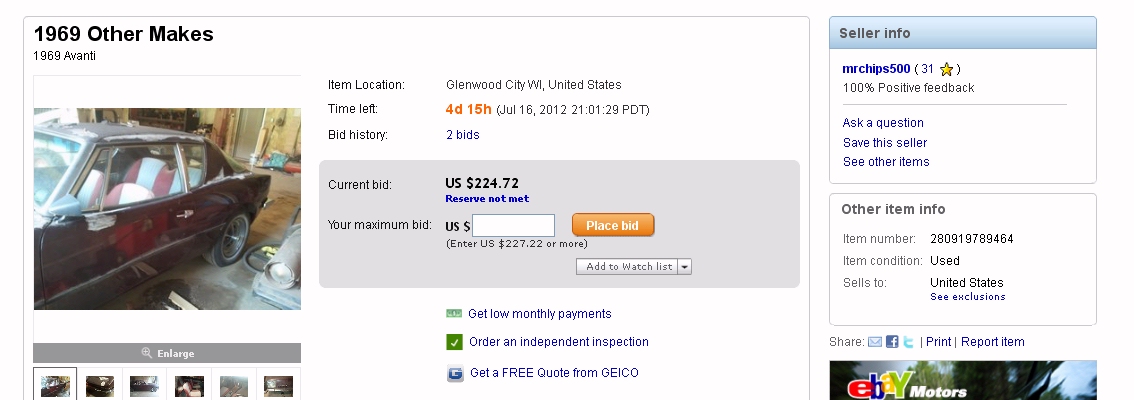Click the green monthly payments icon
Image resolution: width=1134 pixels, height=400 pixels.
point(454,314)
